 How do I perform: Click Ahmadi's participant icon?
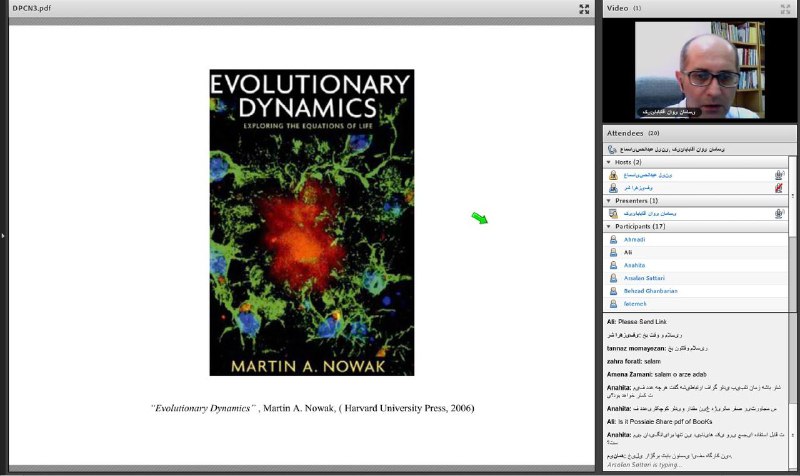pos(613,240)
